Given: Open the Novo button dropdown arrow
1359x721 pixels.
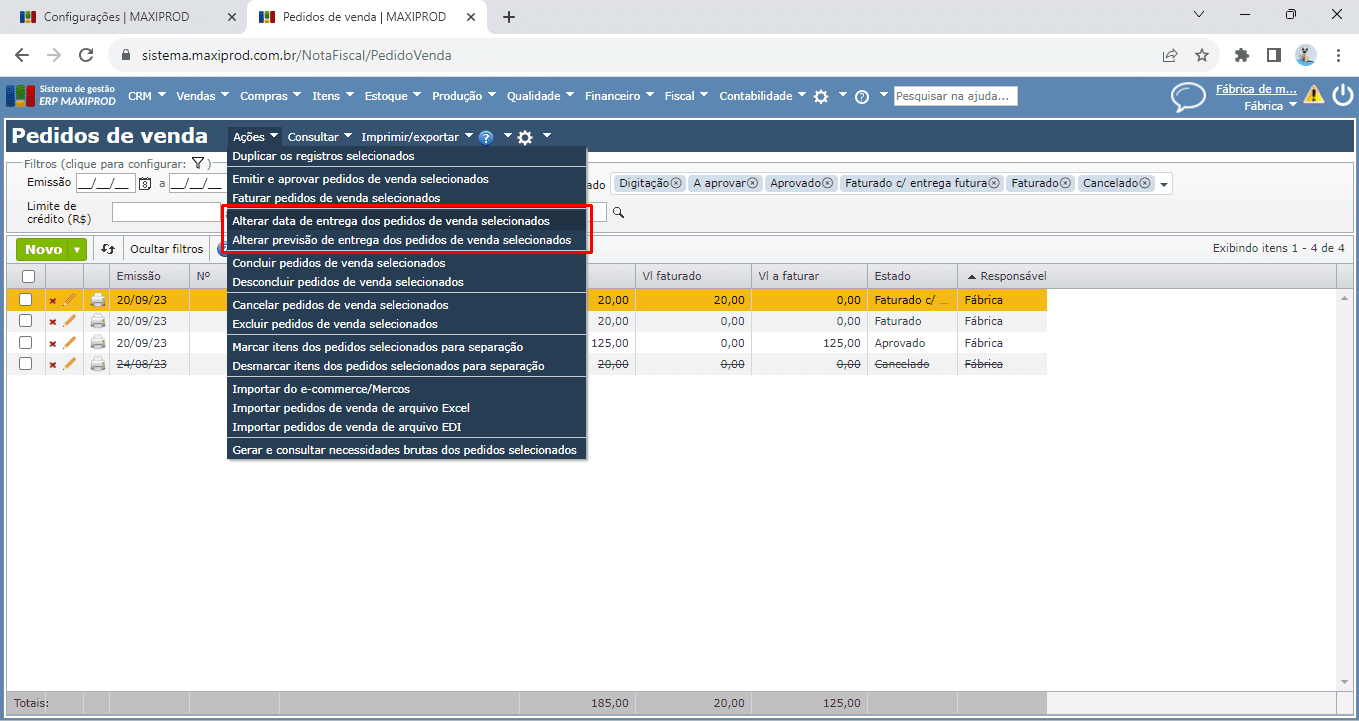Looking at the screenshot, I should tap(77, 250).
